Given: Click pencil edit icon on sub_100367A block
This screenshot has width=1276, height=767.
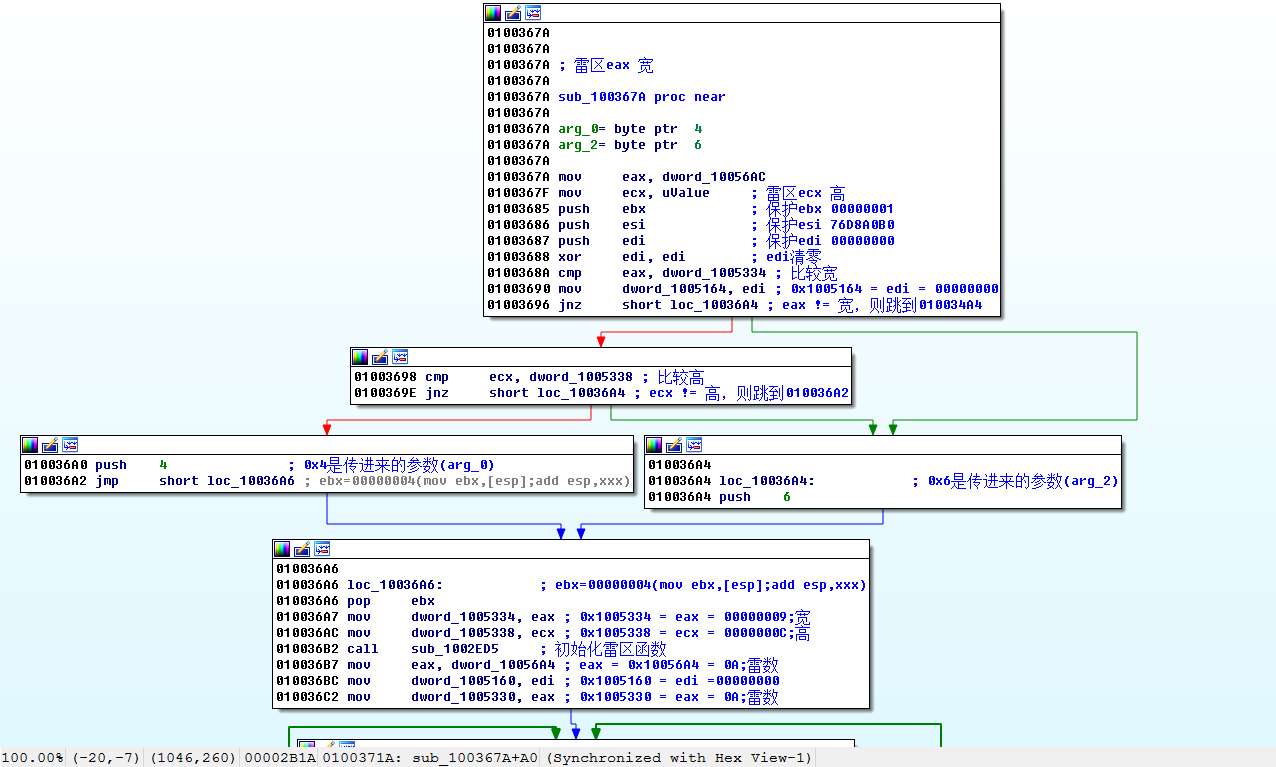Looking at the screenshot, I should coord(513,13).
